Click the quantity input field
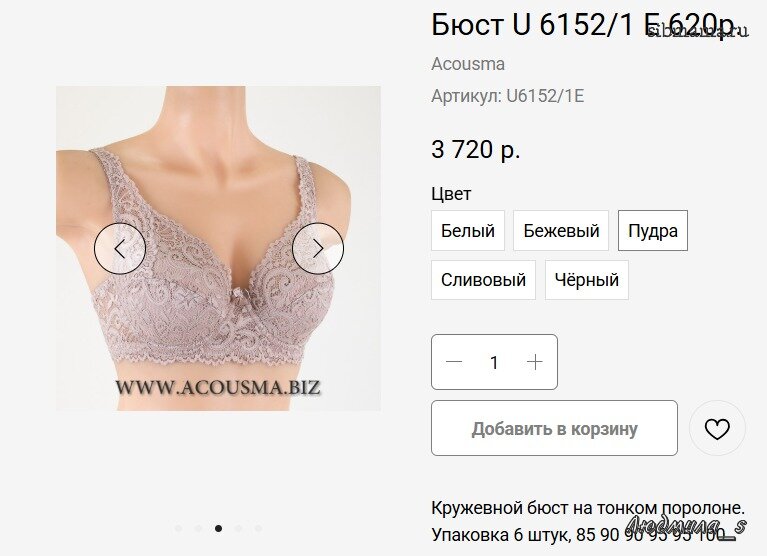 click(494, 362)
